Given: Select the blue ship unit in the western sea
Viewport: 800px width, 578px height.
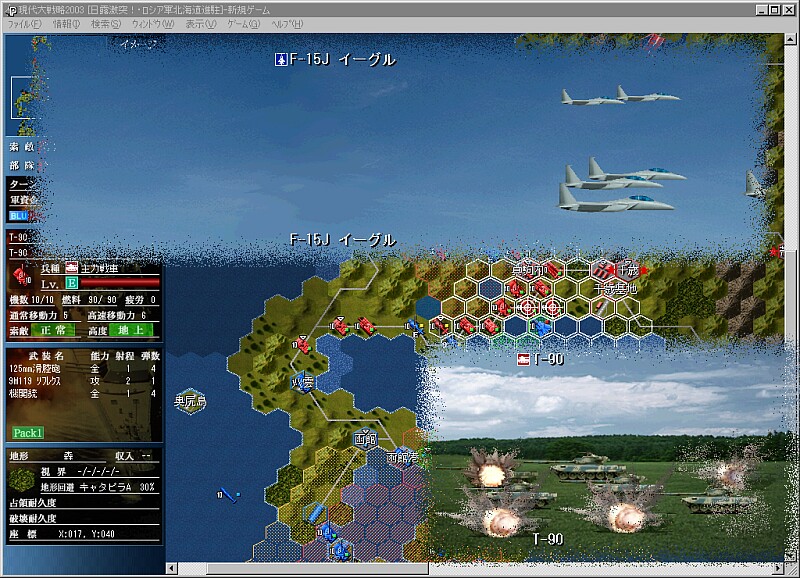Looking at the screenshot, I should coord(229,495).
